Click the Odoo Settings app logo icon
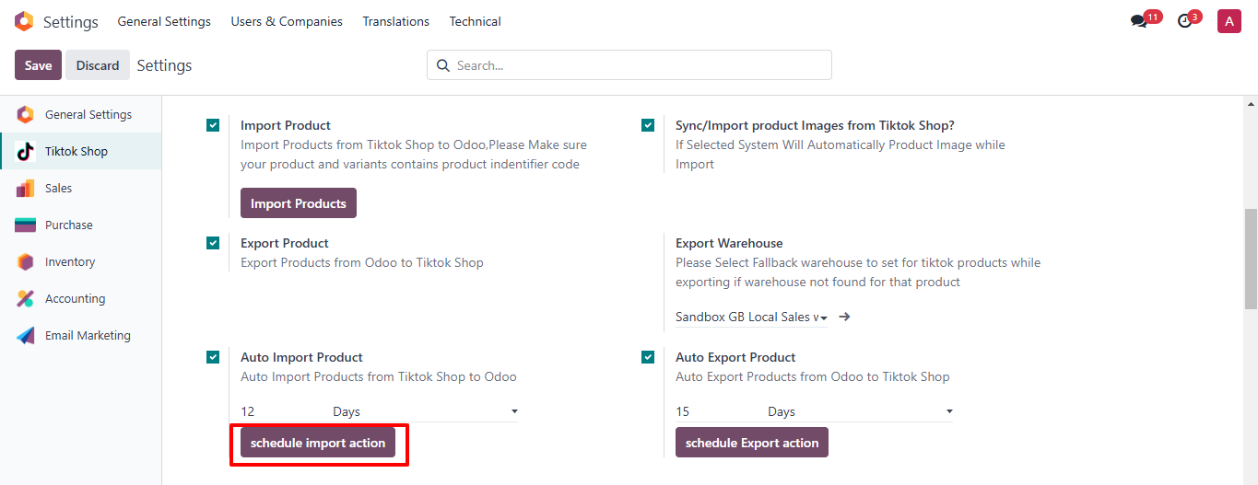The image size is (1258, 485). (x=24, y=21)
